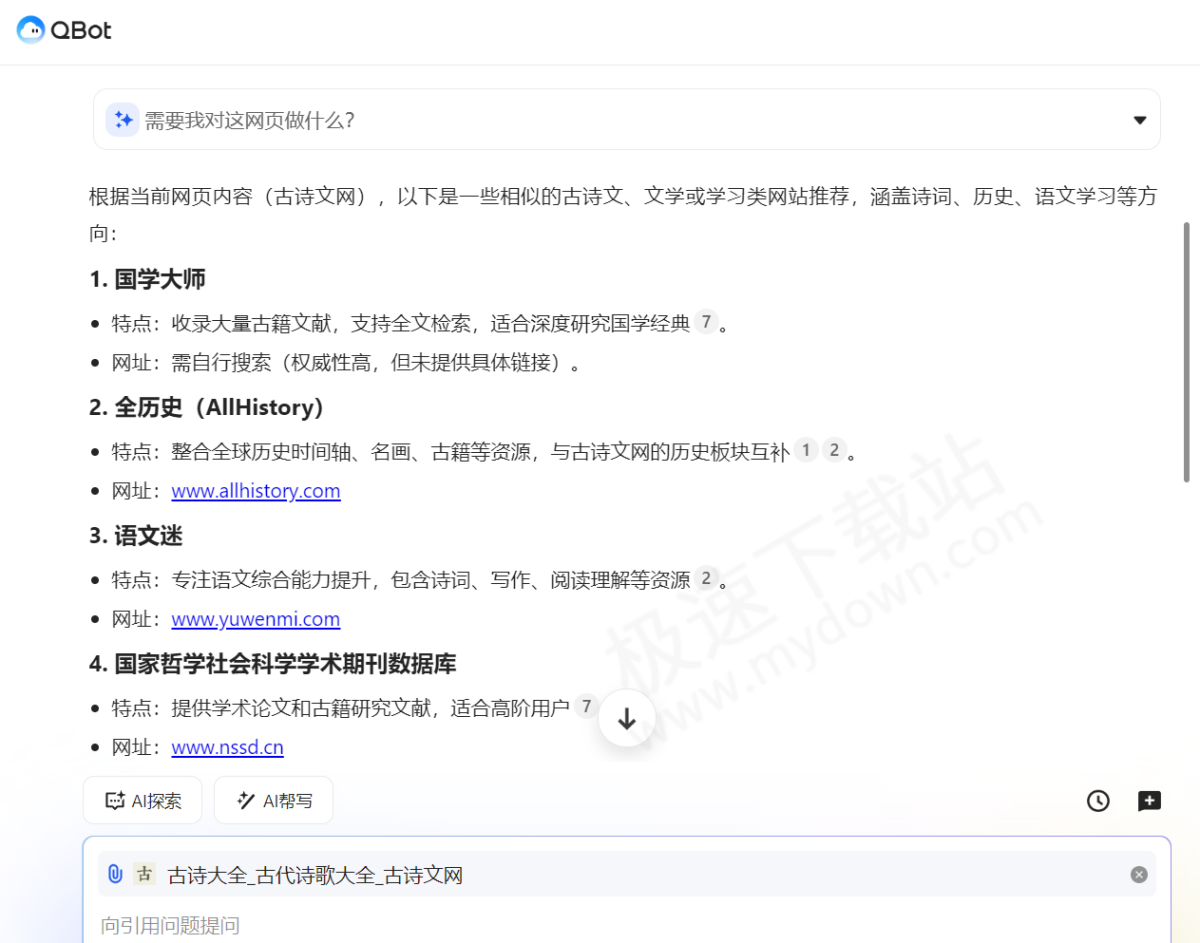Click citation marker 7 after 国学大师 description
Screen dimensions: 1200x943
(x=707, y=322)
